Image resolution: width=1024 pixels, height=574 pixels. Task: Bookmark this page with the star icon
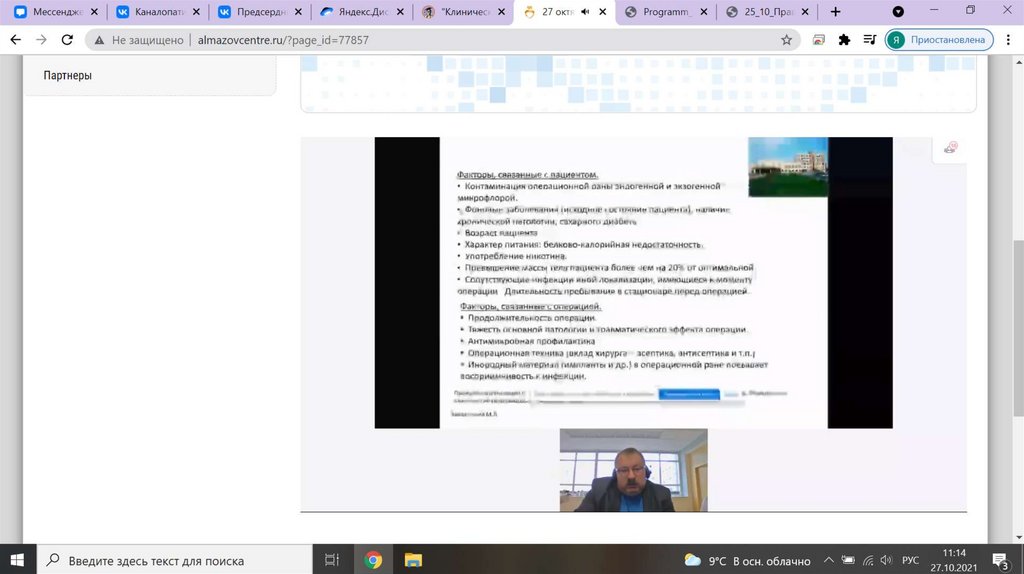click(787, 40)
